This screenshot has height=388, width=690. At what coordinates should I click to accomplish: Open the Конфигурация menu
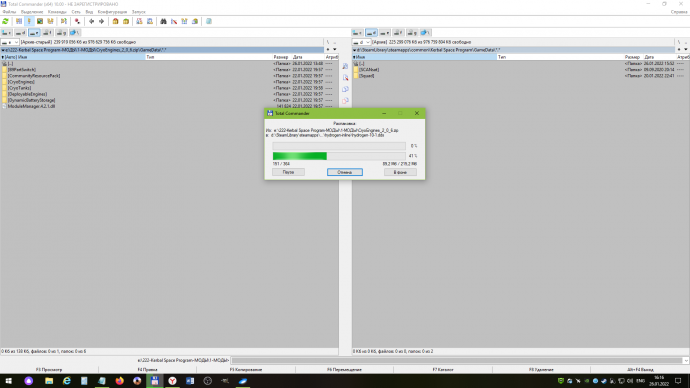(x=112, y=12)
